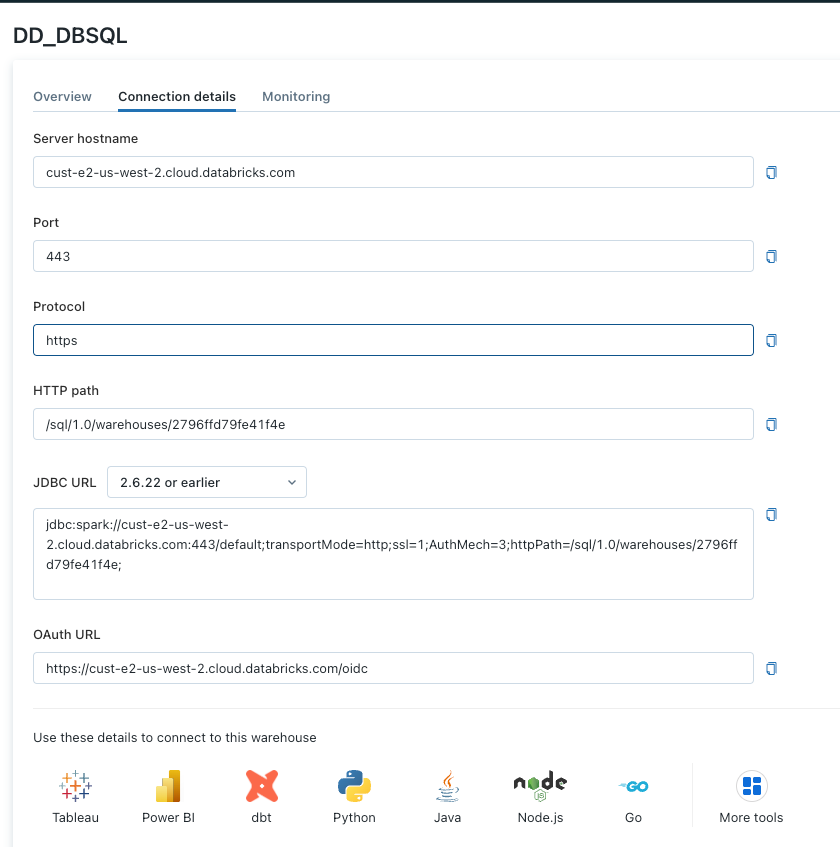Copy the JDBC URL string
Screen dimensions: 840x847
click(x=771, y=515)
